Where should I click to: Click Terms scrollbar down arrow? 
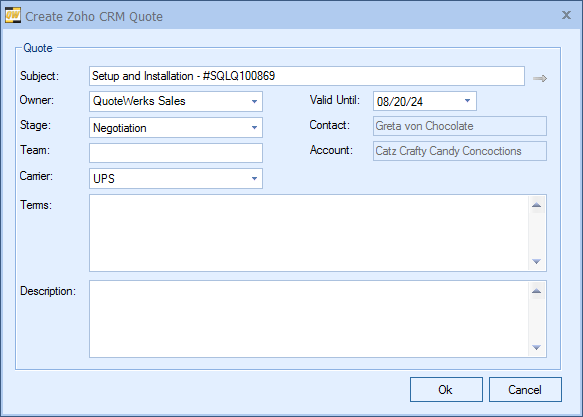click(537, 262)
